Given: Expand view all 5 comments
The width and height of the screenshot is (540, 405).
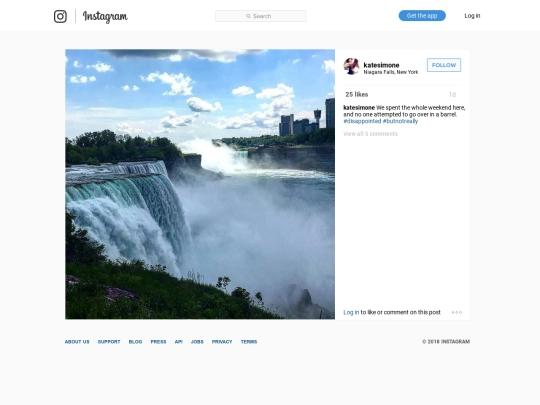Looking at the screenshot, I should [371, 134].
